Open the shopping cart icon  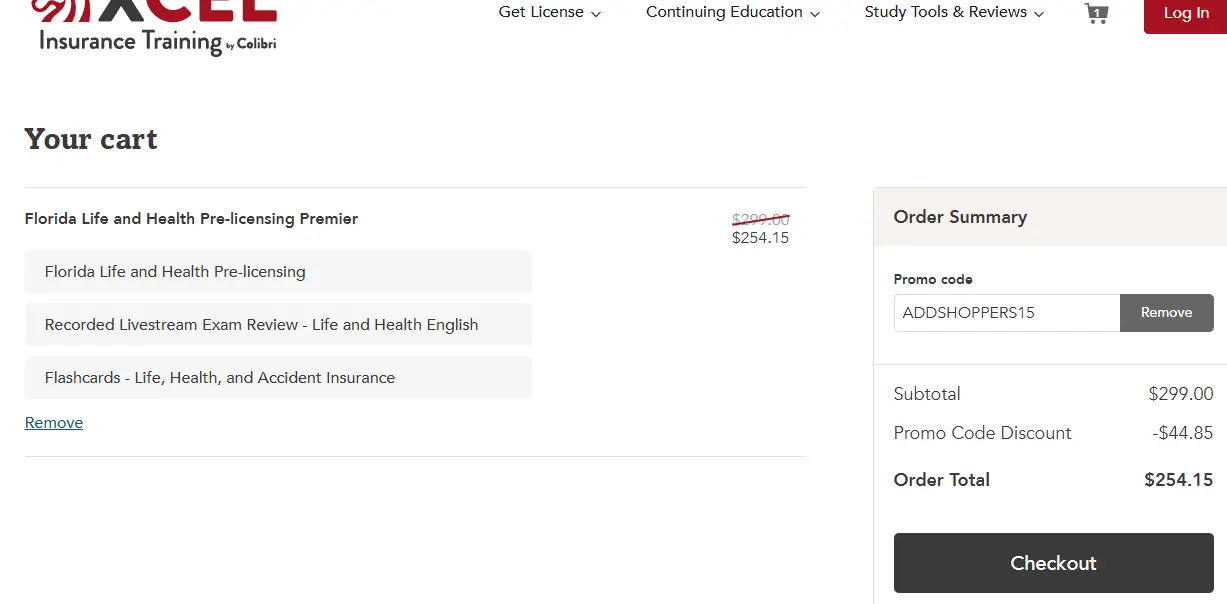click(x=1096, y=14)
